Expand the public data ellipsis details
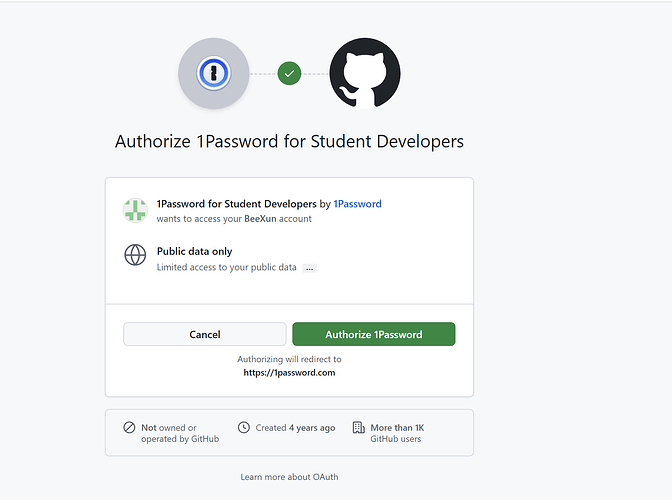672x500 pixels. click(x=309, y=268)
